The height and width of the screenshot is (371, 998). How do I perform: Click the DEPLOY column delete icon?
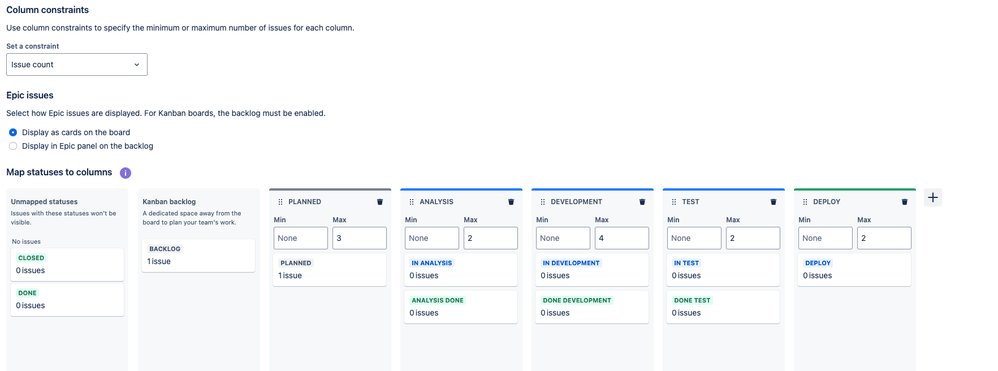[904, 202]
